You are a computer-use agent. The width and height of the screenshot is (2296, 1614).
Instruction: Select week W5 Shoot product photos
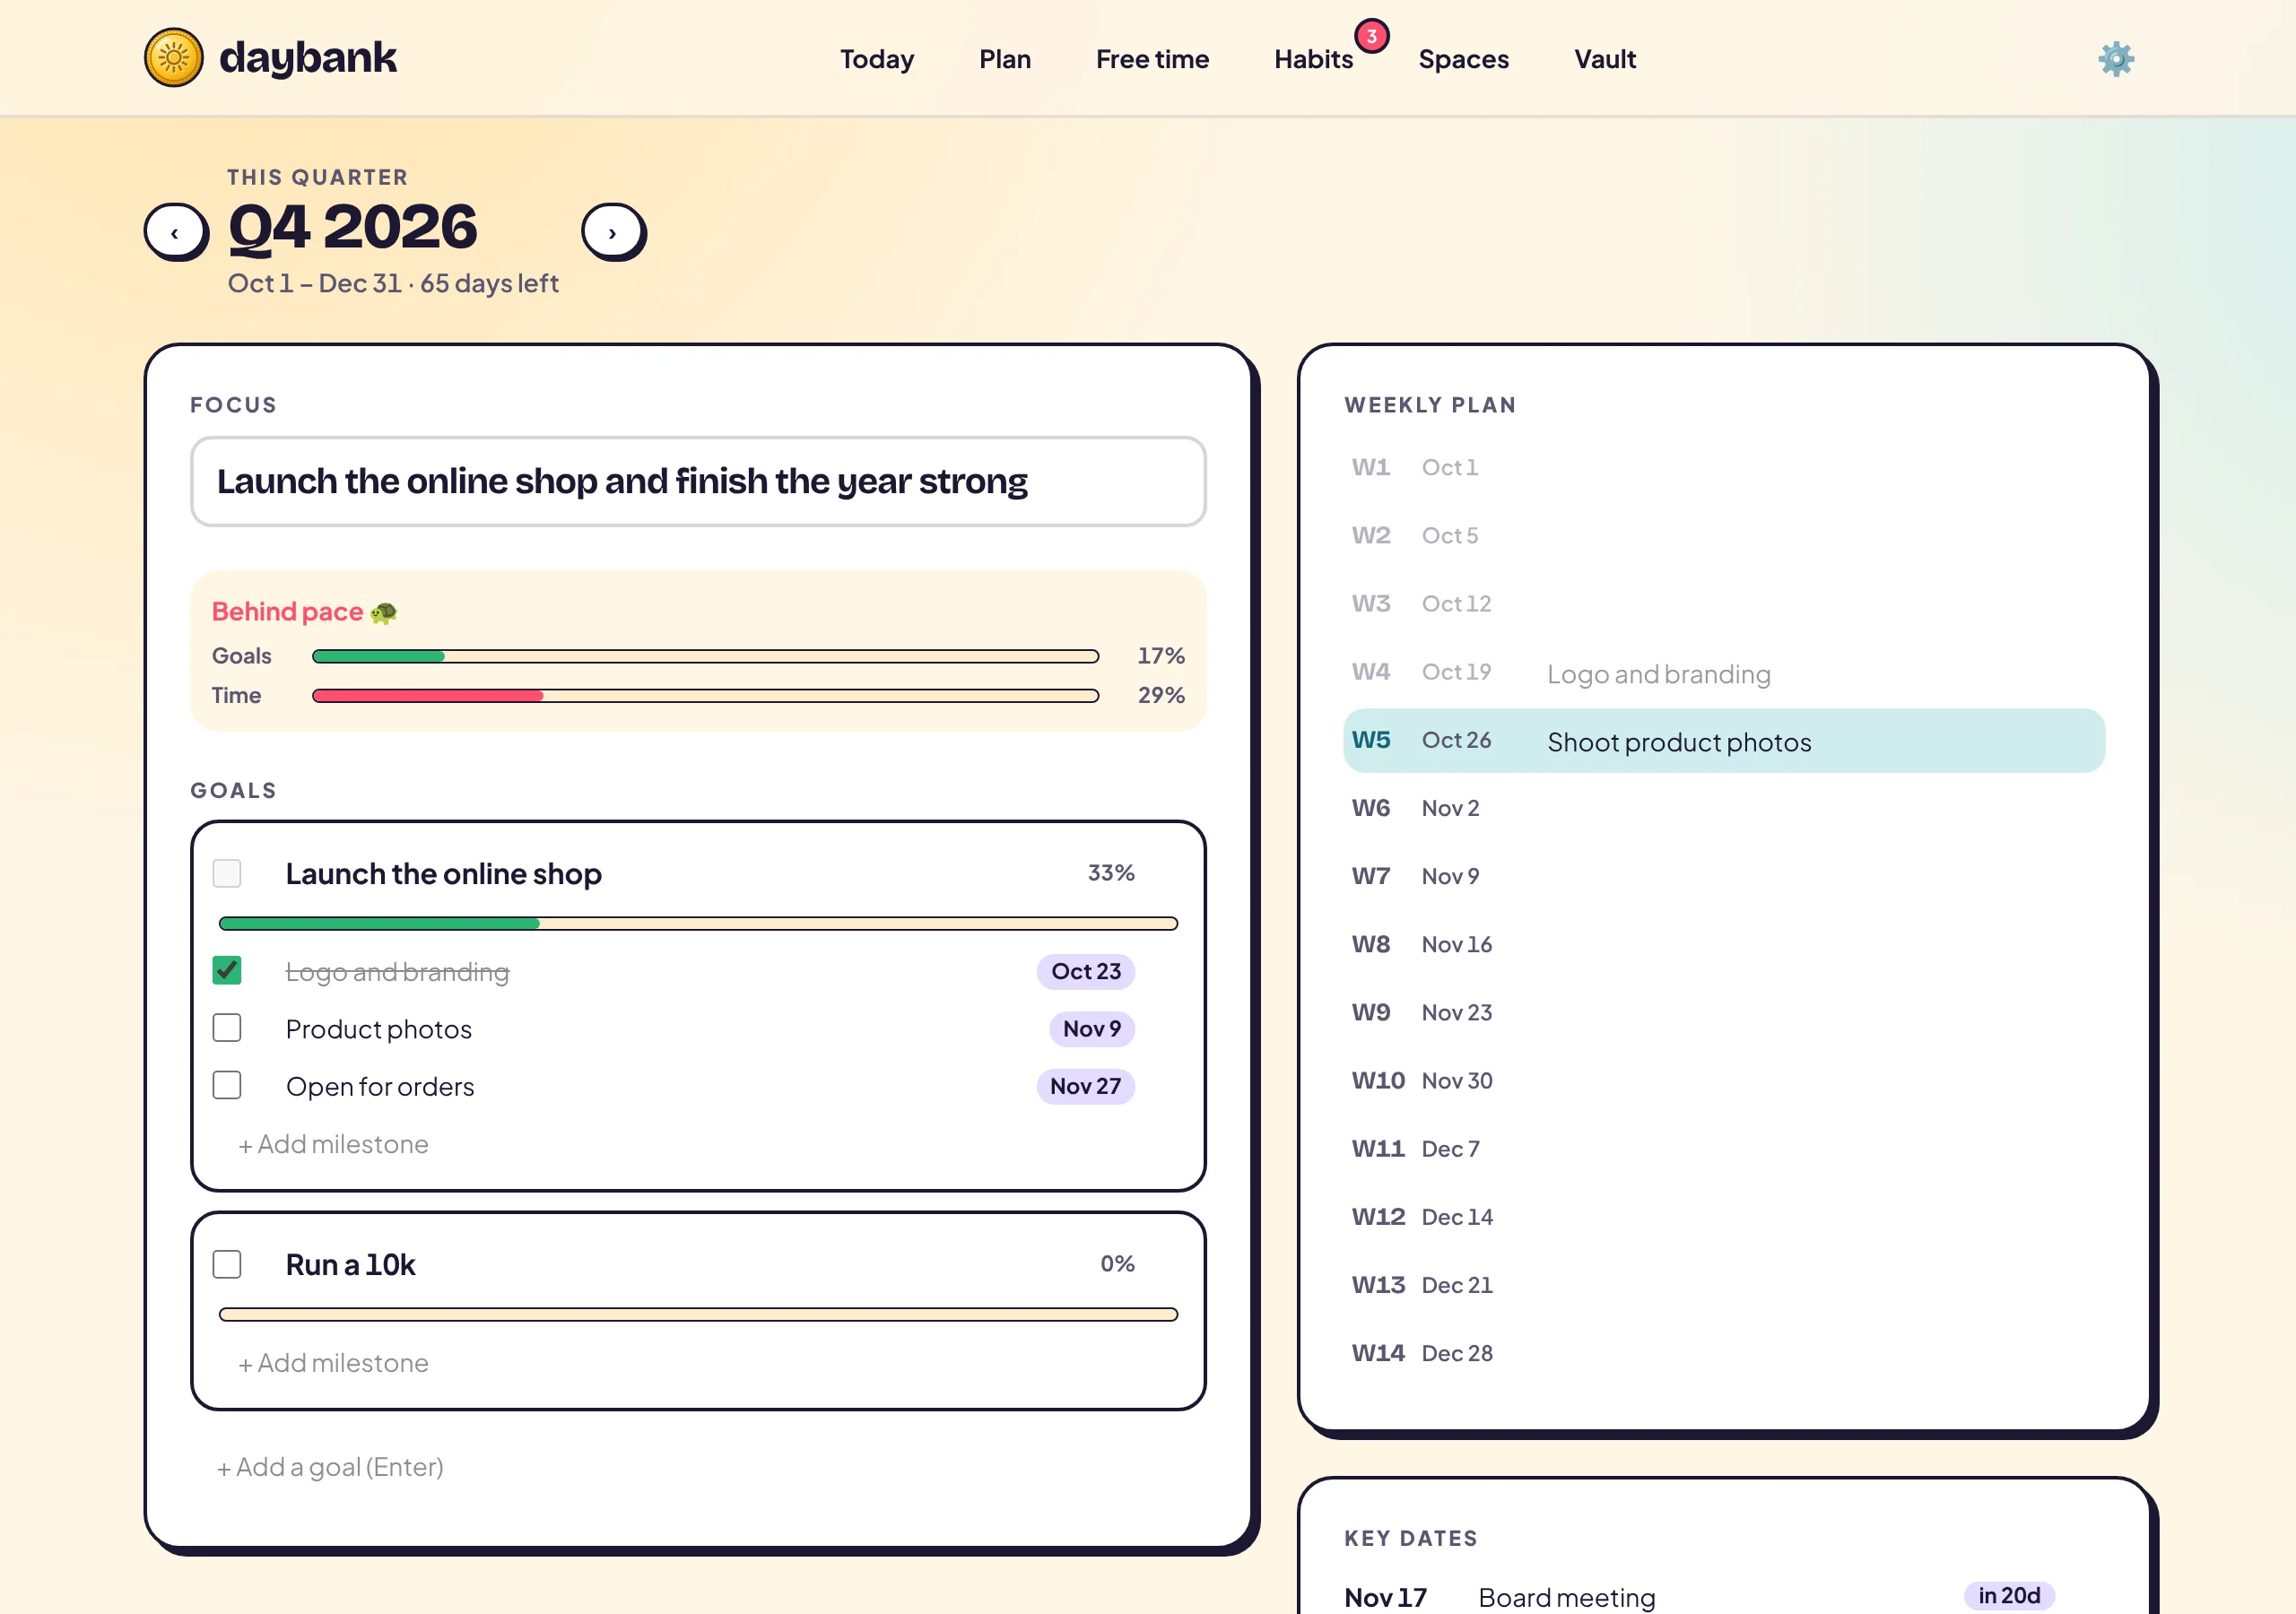click(x=1724, y=741)
